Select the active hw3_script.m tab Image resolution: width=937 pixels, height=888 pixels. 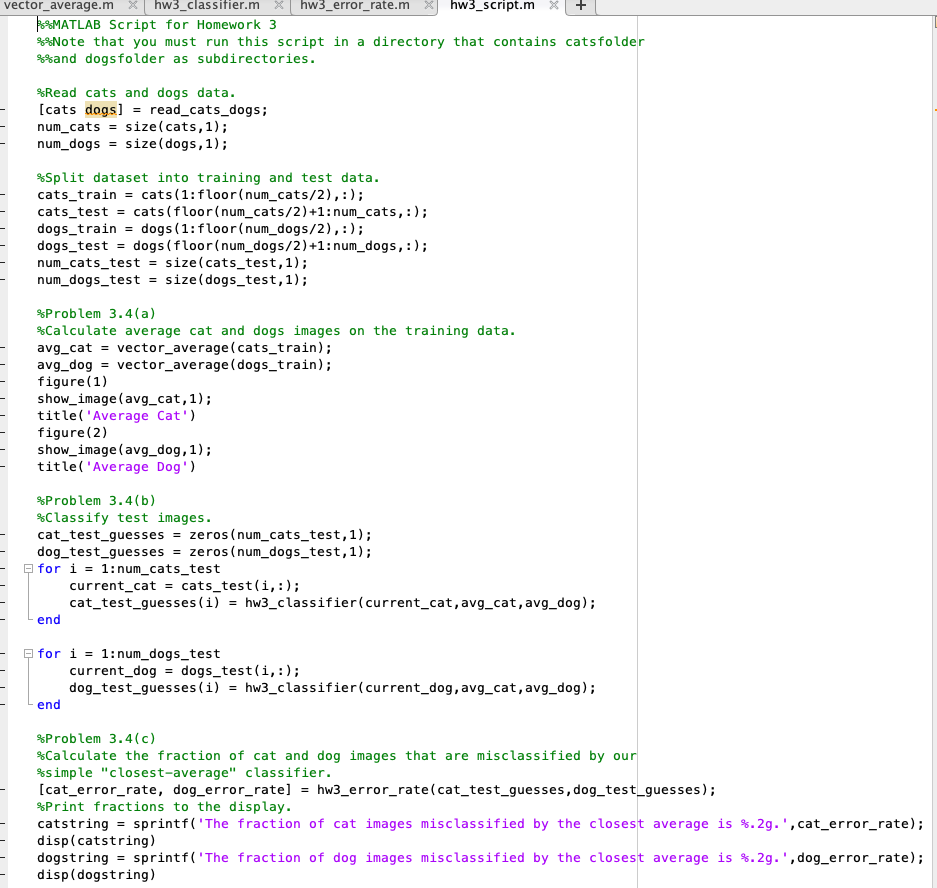(x=490, y=6)
